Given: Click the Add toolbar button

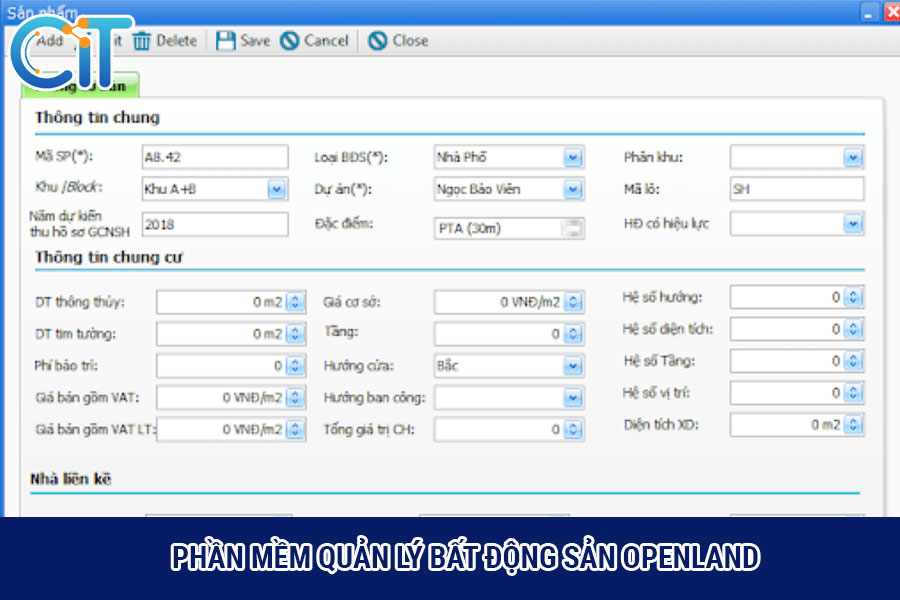Looking at the screenshot, I should click(x=49, y=41).
